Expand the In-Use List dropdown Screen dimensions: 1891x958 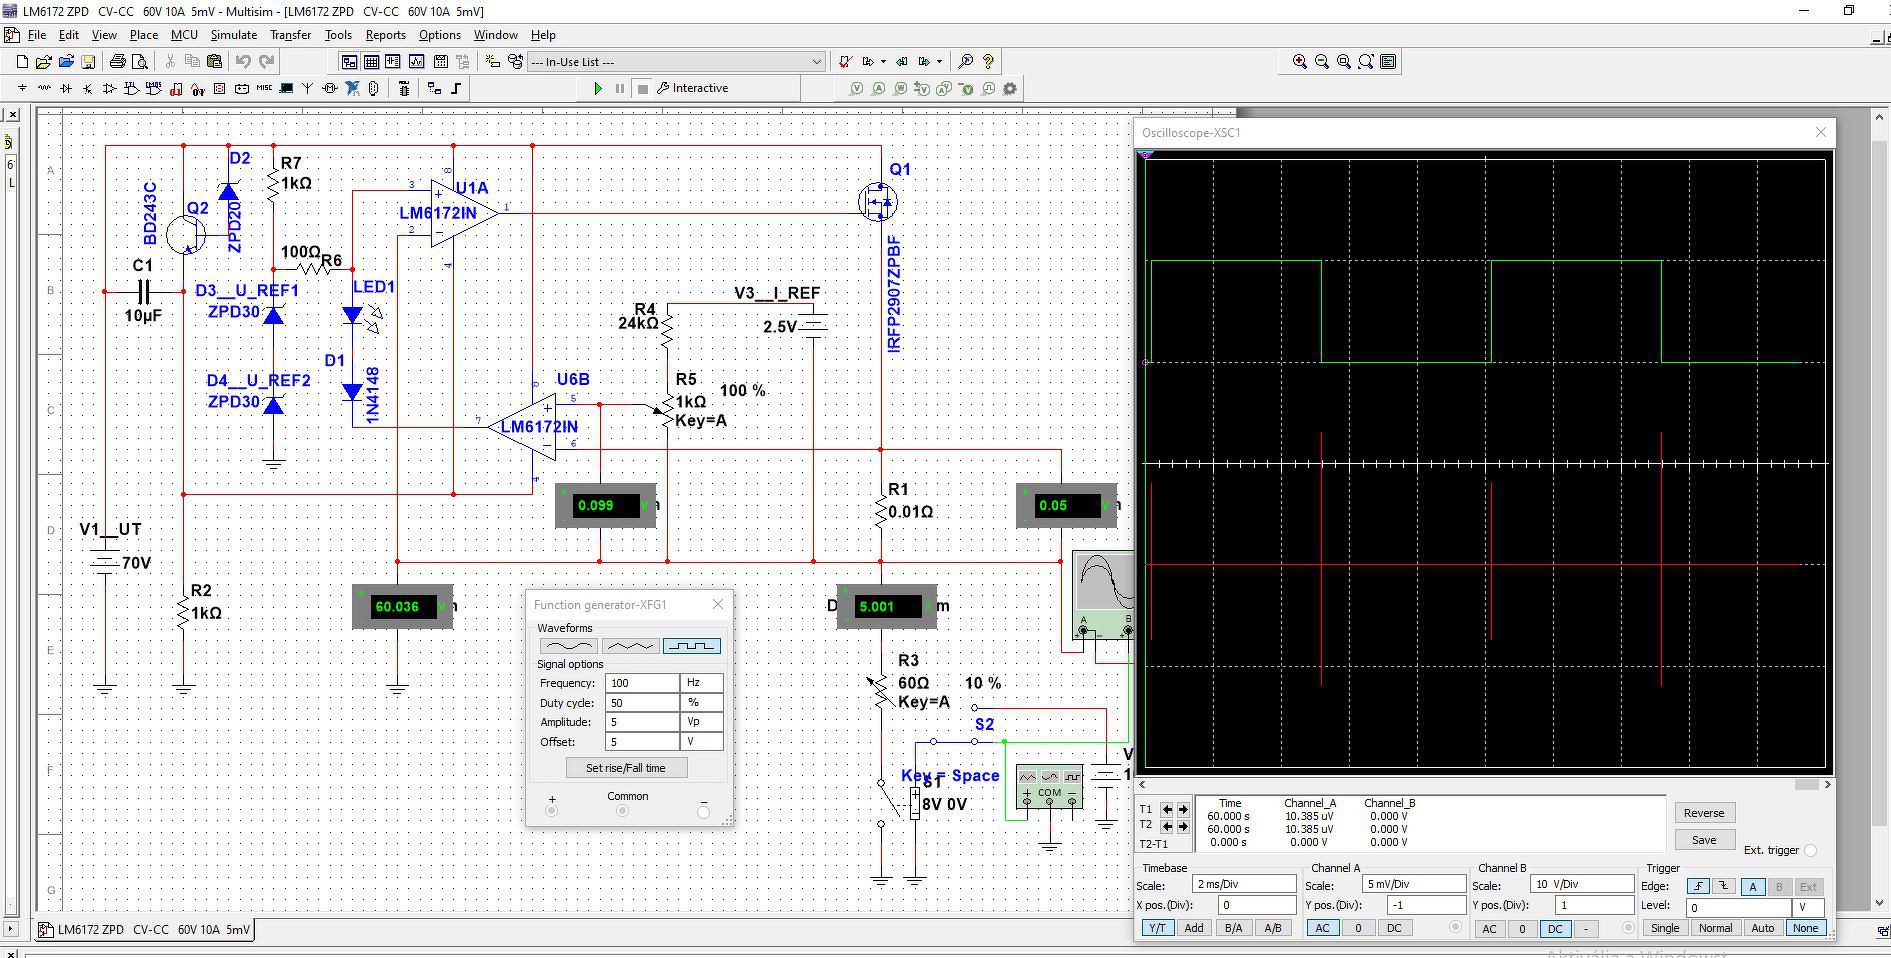pos(816,62)
